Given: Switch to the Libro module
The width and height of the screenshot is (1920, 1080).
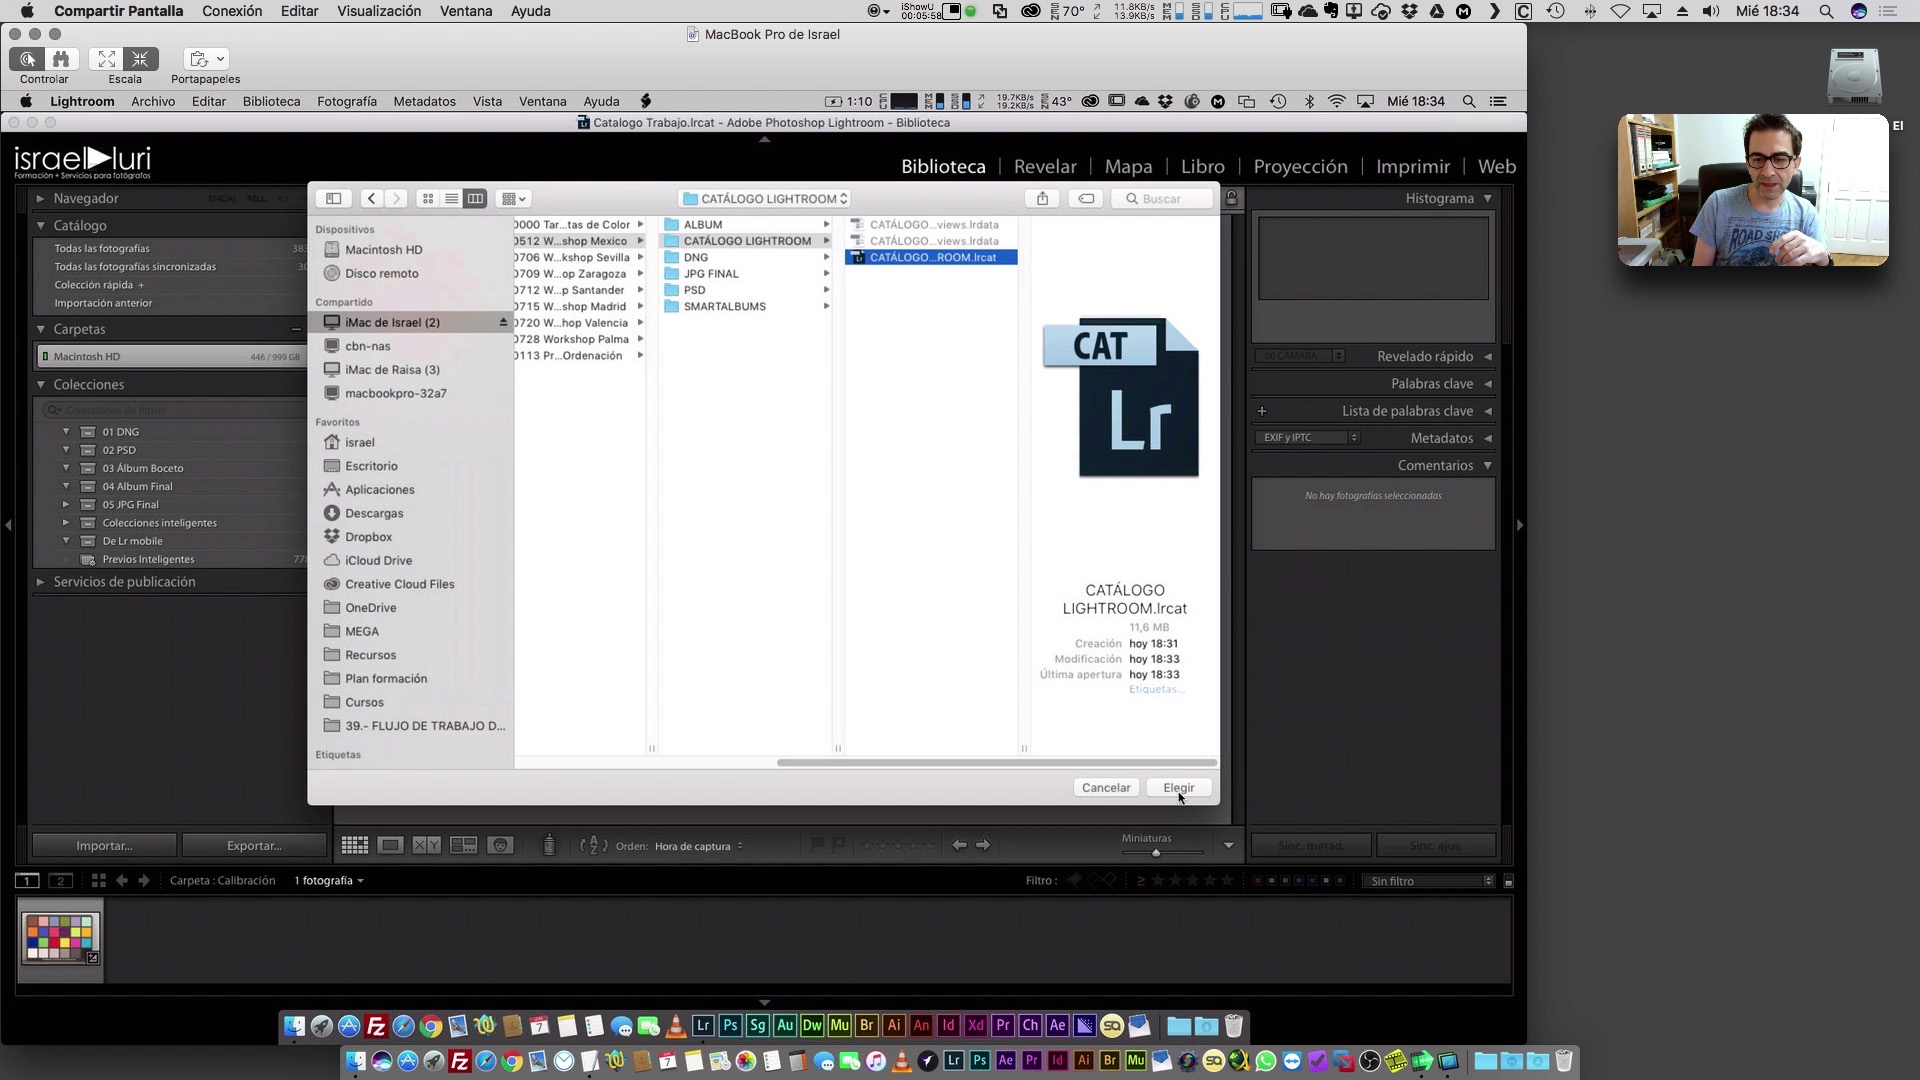Looking at the screenshot, I should (1202, 167).
